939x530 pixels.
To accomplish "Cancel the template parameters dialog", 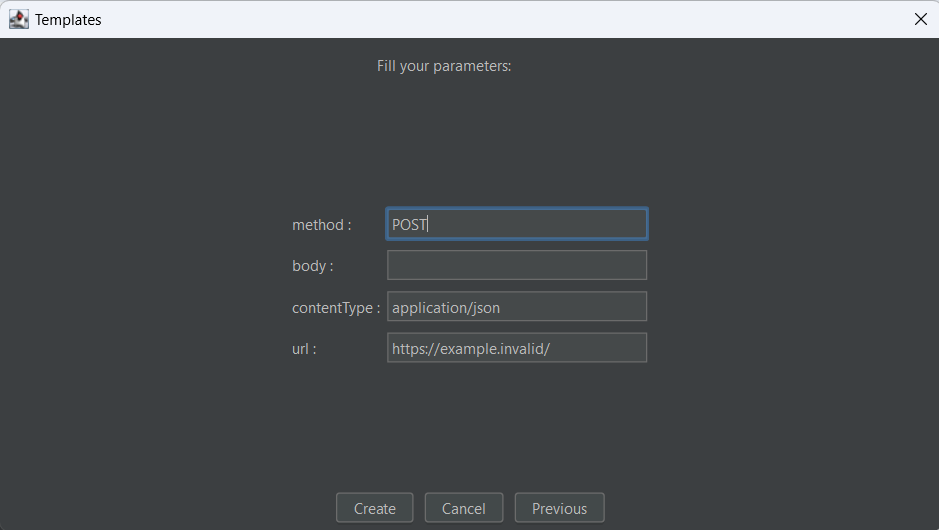I will (x=463, y=508).
